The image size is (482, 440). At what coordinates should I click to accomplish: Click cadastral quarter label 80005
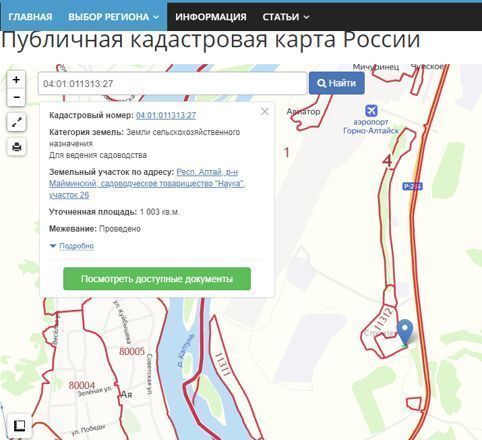(132, 351)
